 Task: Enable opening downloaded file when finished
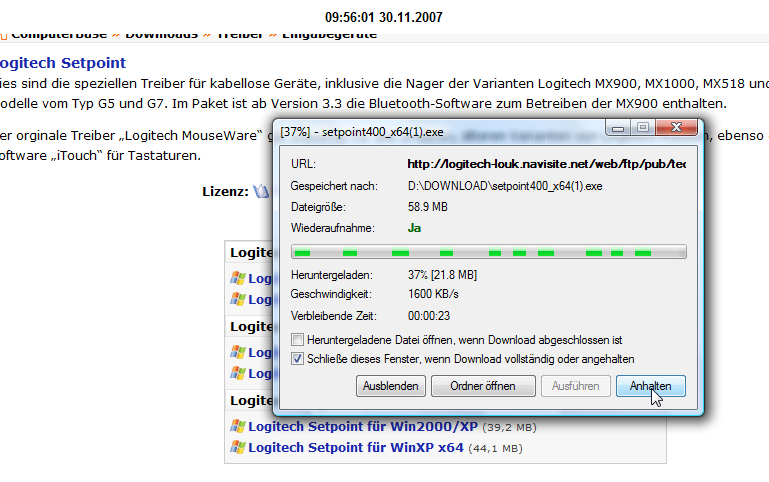click(x=297, y=339)
